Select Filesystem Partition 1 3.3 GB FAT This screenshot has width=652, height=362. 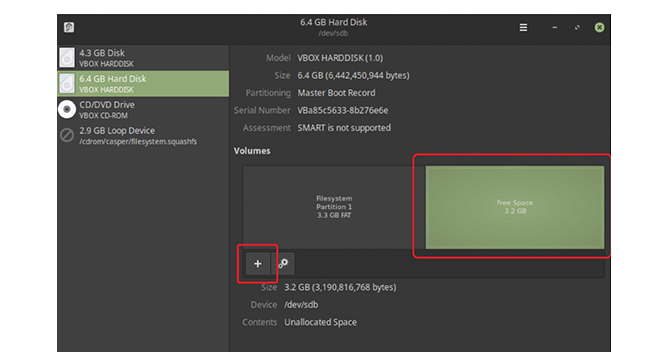334,207
